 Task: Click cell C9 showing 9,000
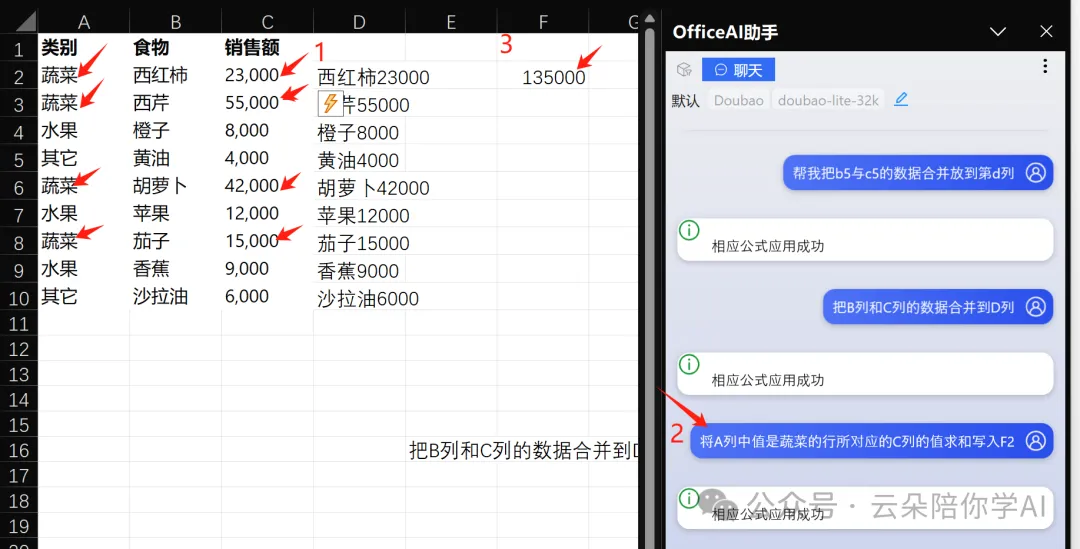pyautogui.click(x=267, y=269)
